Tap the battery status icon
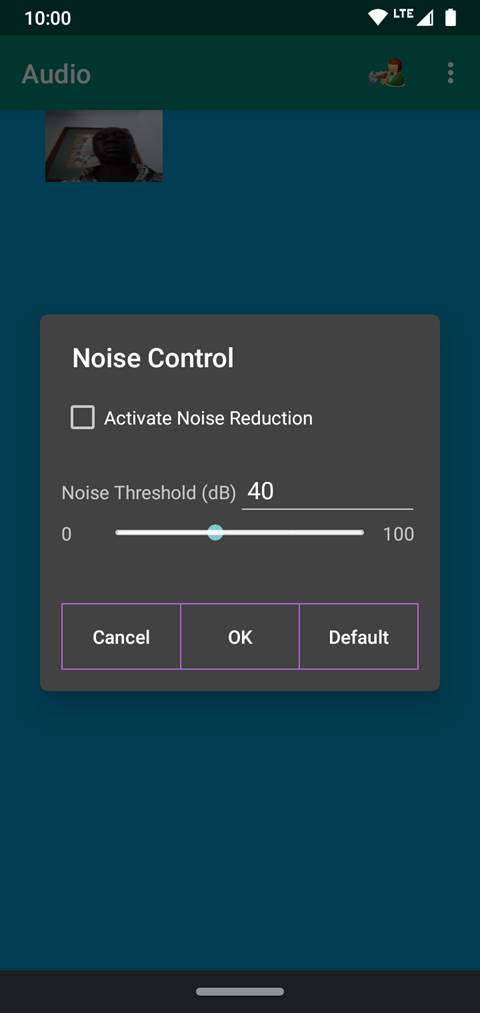 450,17
